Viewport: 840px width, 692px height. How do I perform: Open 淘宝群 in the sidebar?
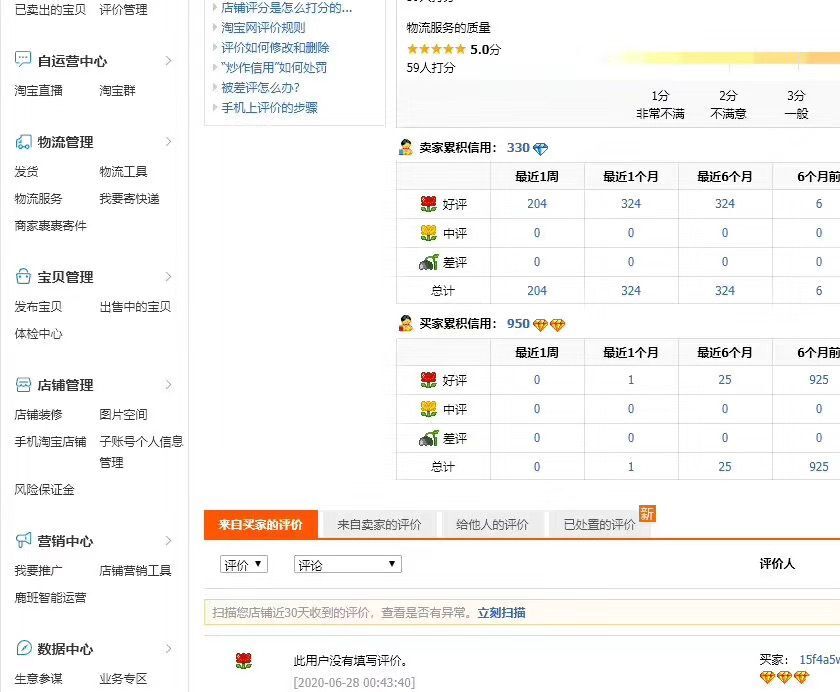pyautogui.click(x=117, y=91)
